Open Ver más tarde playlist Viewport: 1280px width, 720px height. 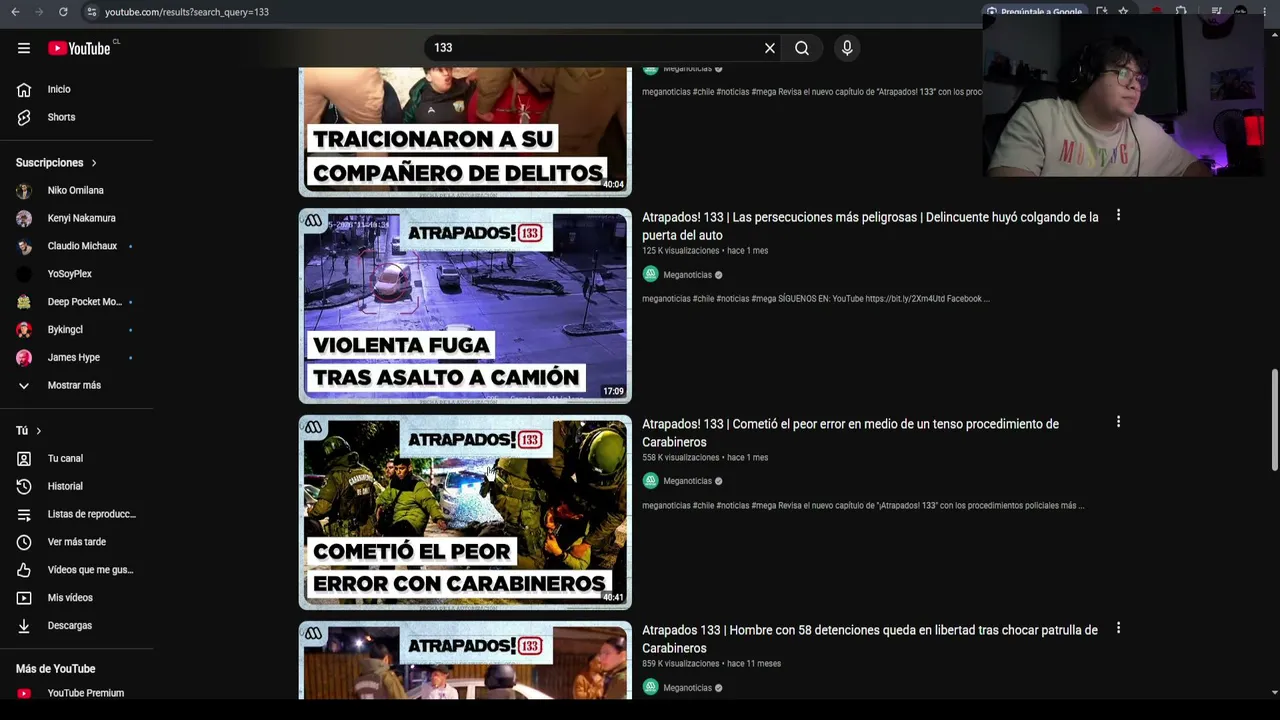point(76,542)
